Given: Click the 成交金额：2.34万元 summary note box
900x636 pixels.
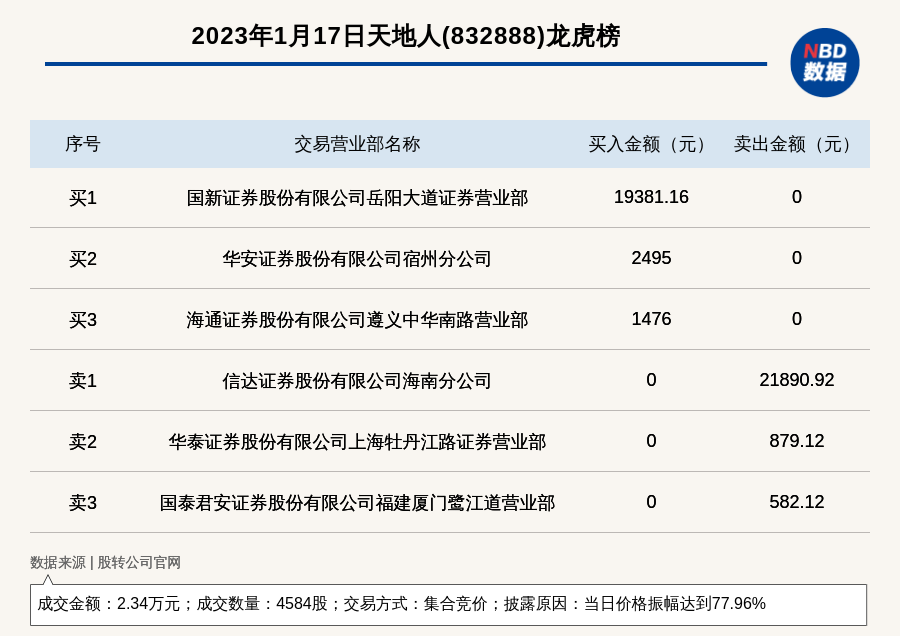Looking at the screenshot, I should point(448,604).
